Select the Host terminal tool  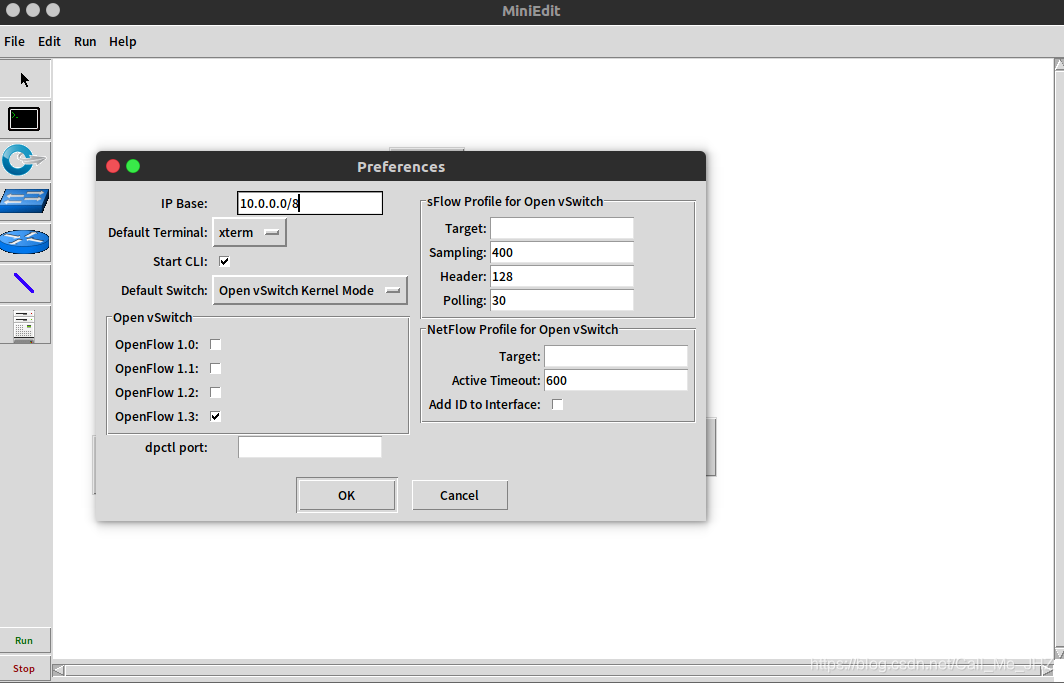click(25, 119)
